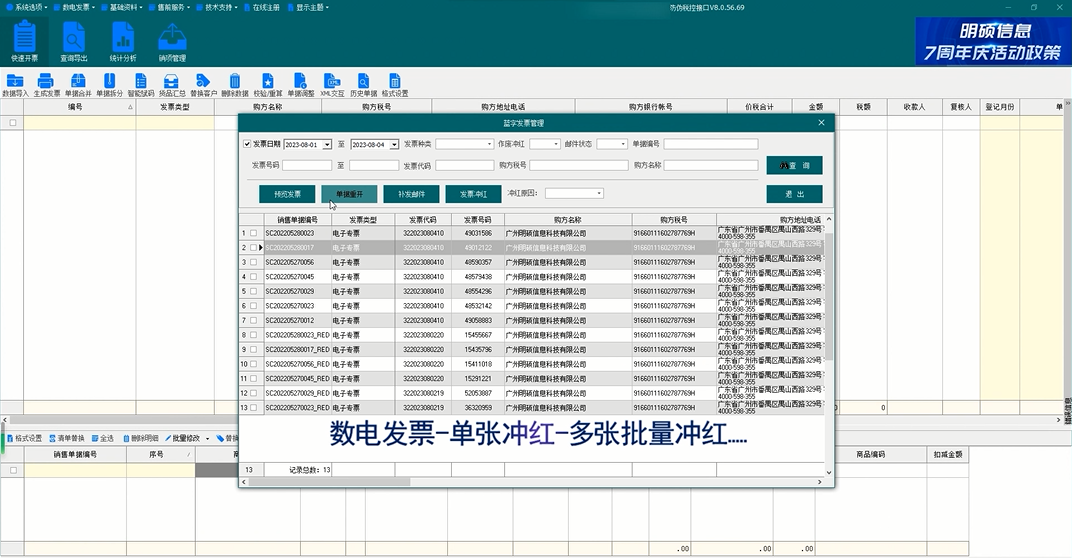Uncheck the 发票日期 date filter checkbox
Screen dimensions: 1072x558
248,144
